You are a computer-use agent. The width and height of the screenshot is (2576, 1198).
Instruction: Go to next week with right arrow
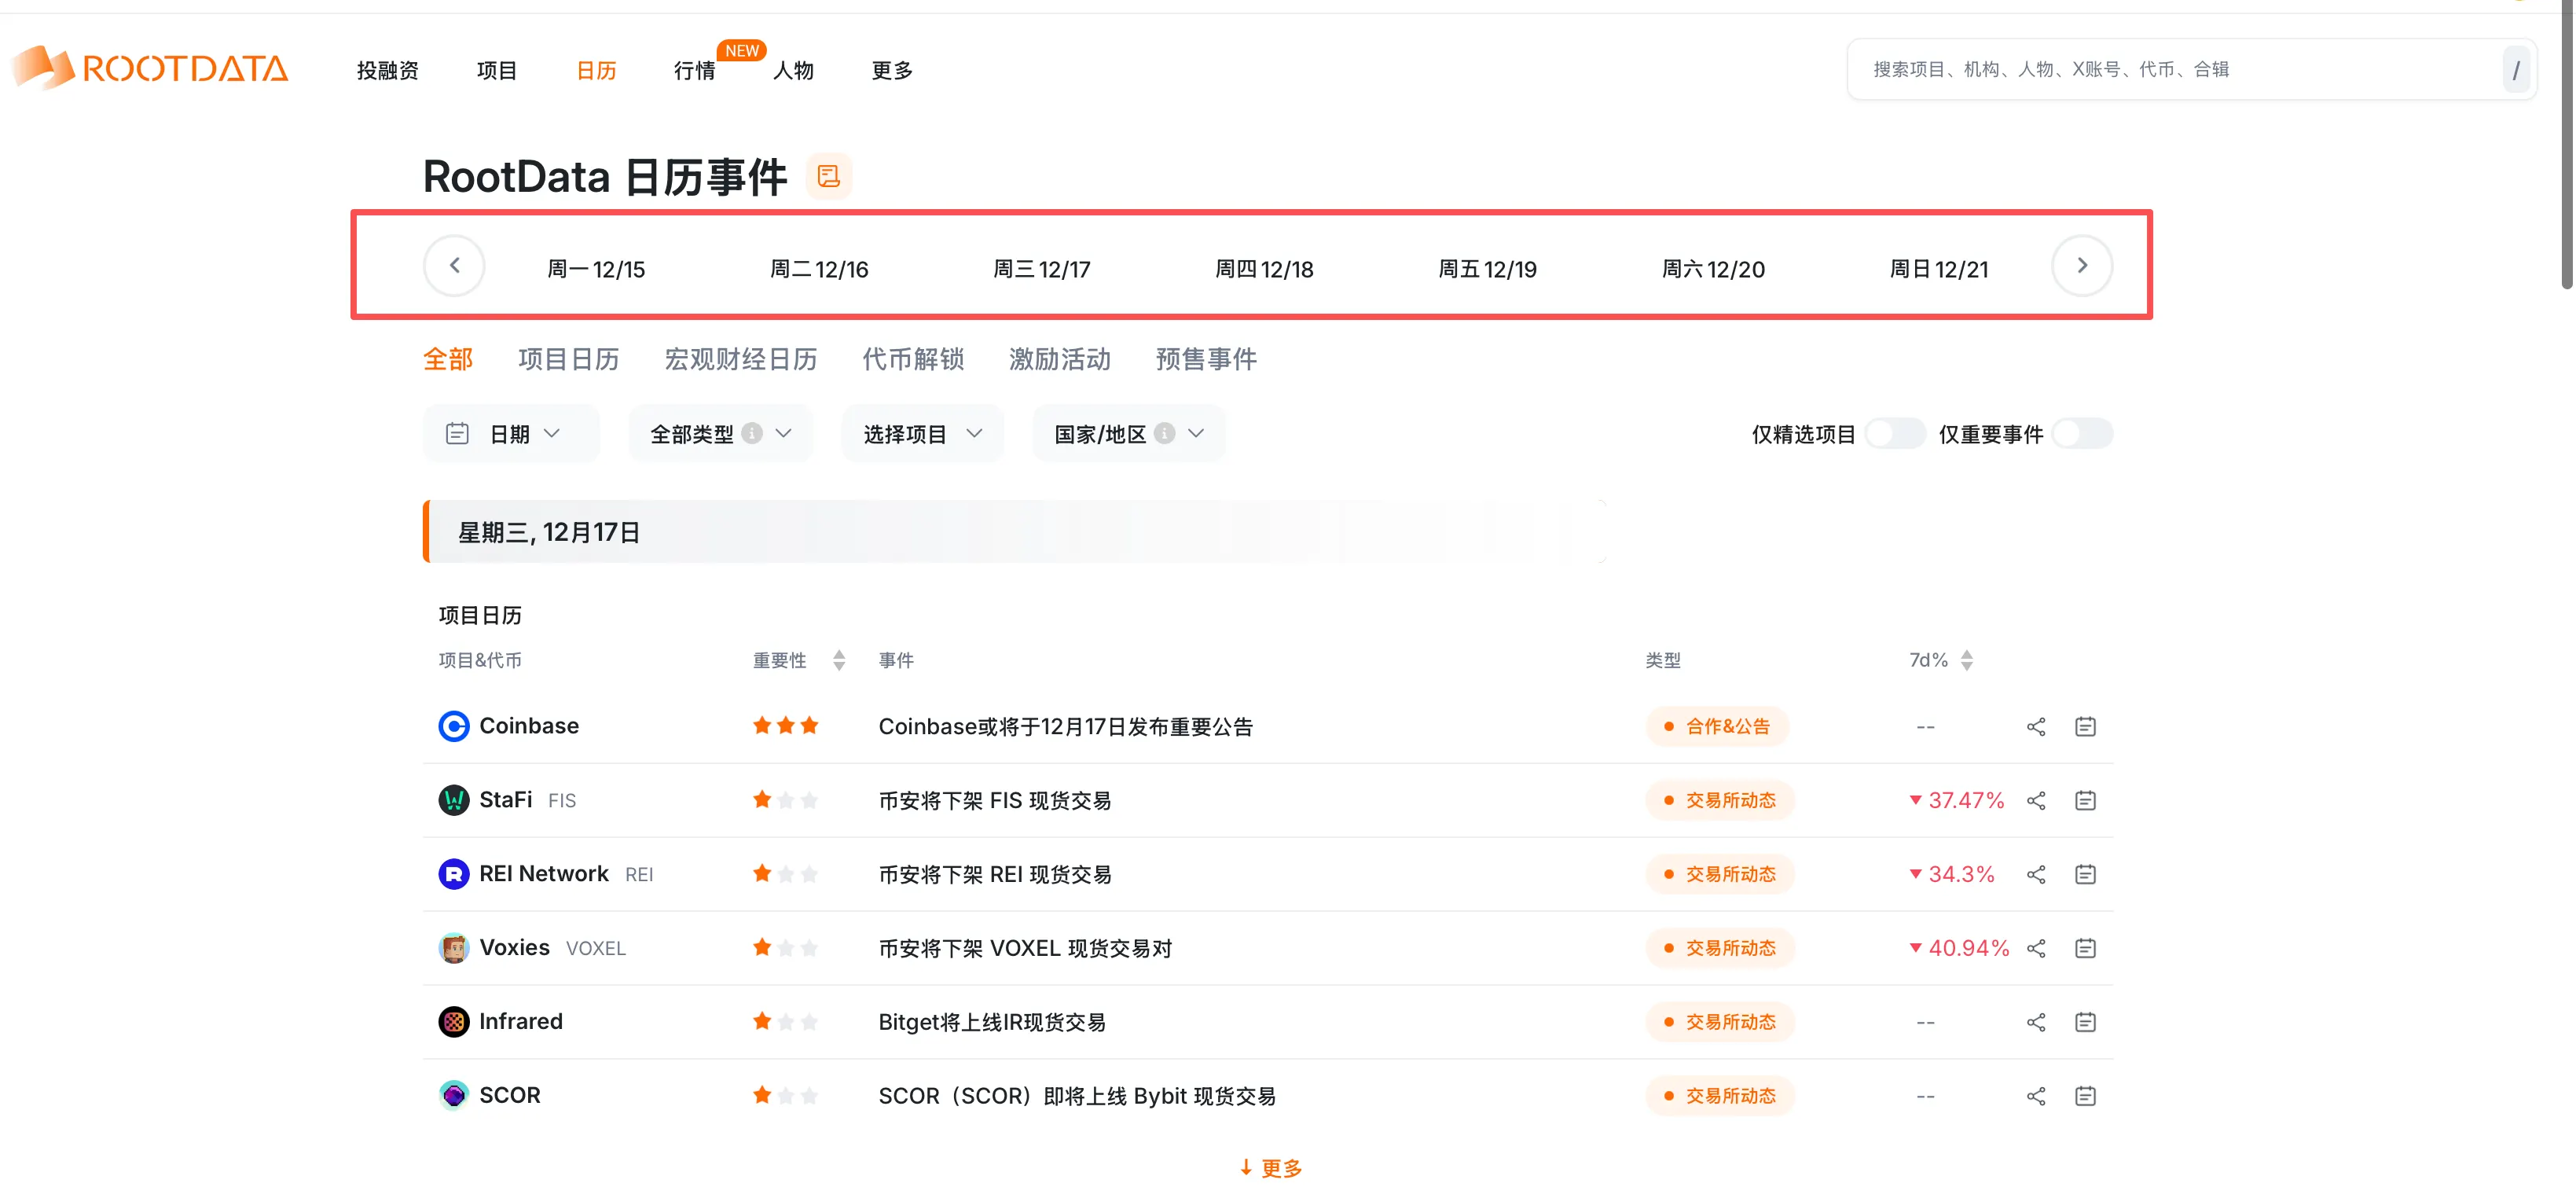pos(2081,265)
